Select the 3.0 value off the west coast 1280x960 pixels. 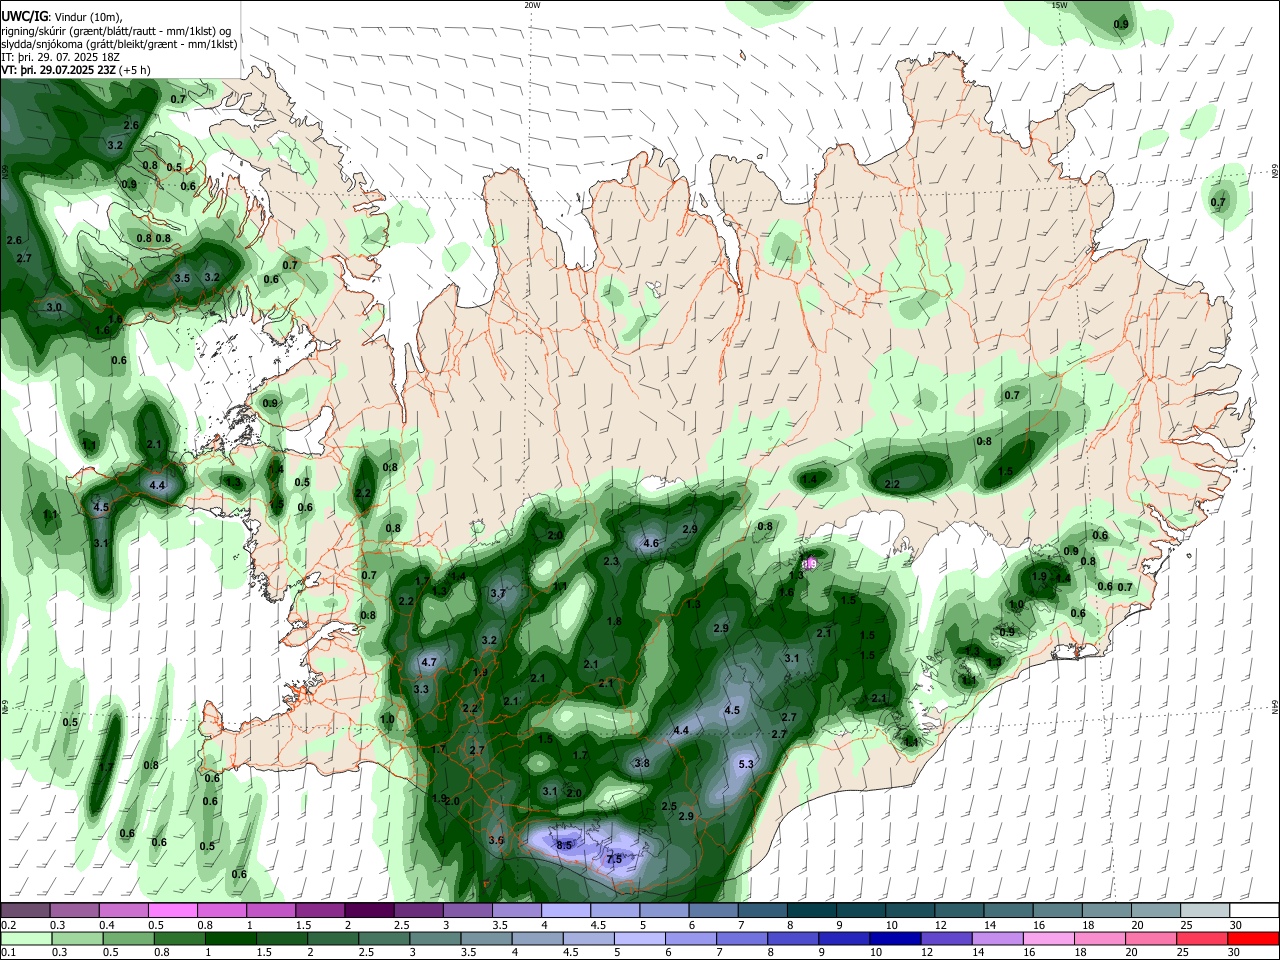tap(54, 307)
